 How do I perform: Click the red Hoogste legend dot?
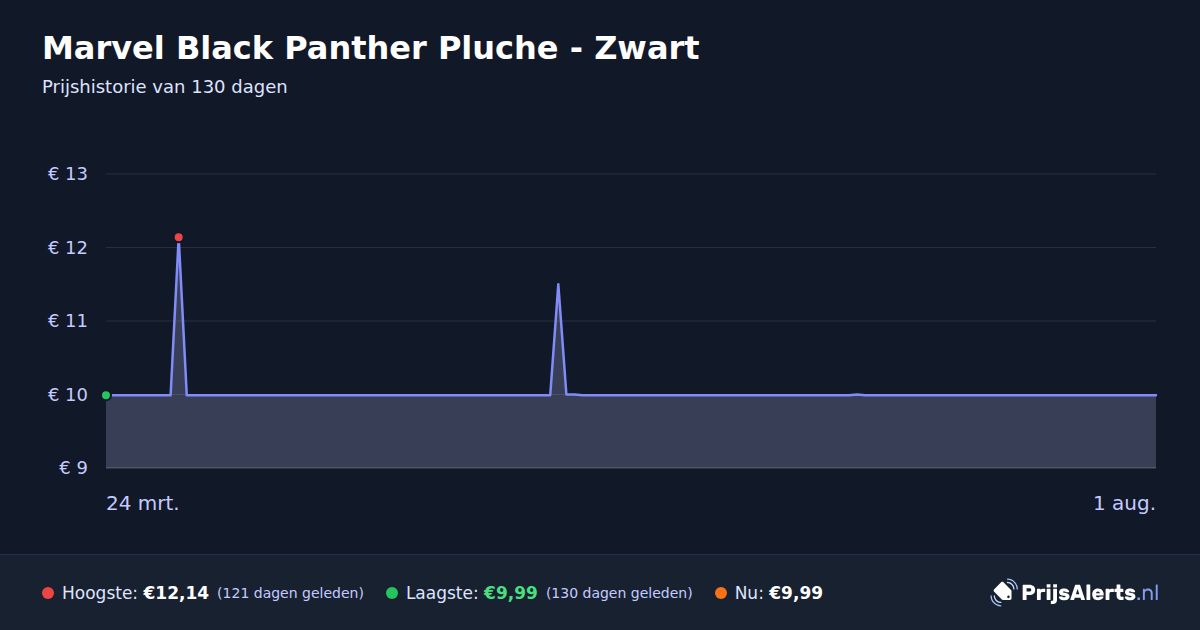tap(48, 593)
